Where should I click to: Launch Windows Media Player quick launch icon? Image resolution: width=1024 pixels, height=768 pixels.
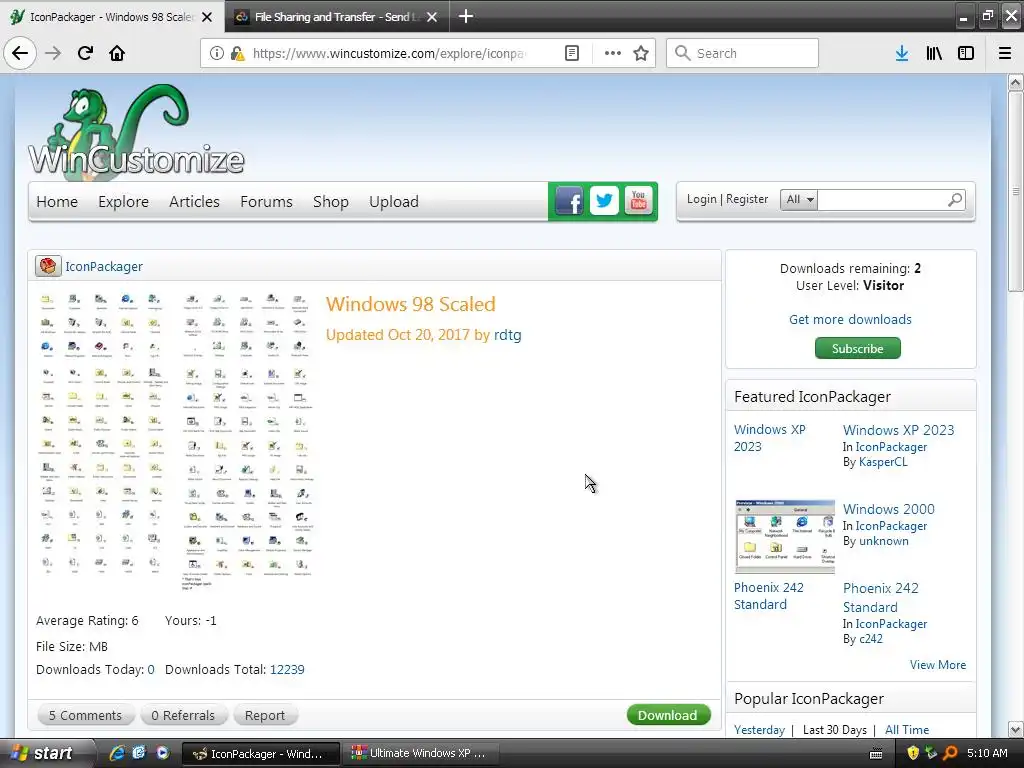pyautogui.click(x=162, y=753)
